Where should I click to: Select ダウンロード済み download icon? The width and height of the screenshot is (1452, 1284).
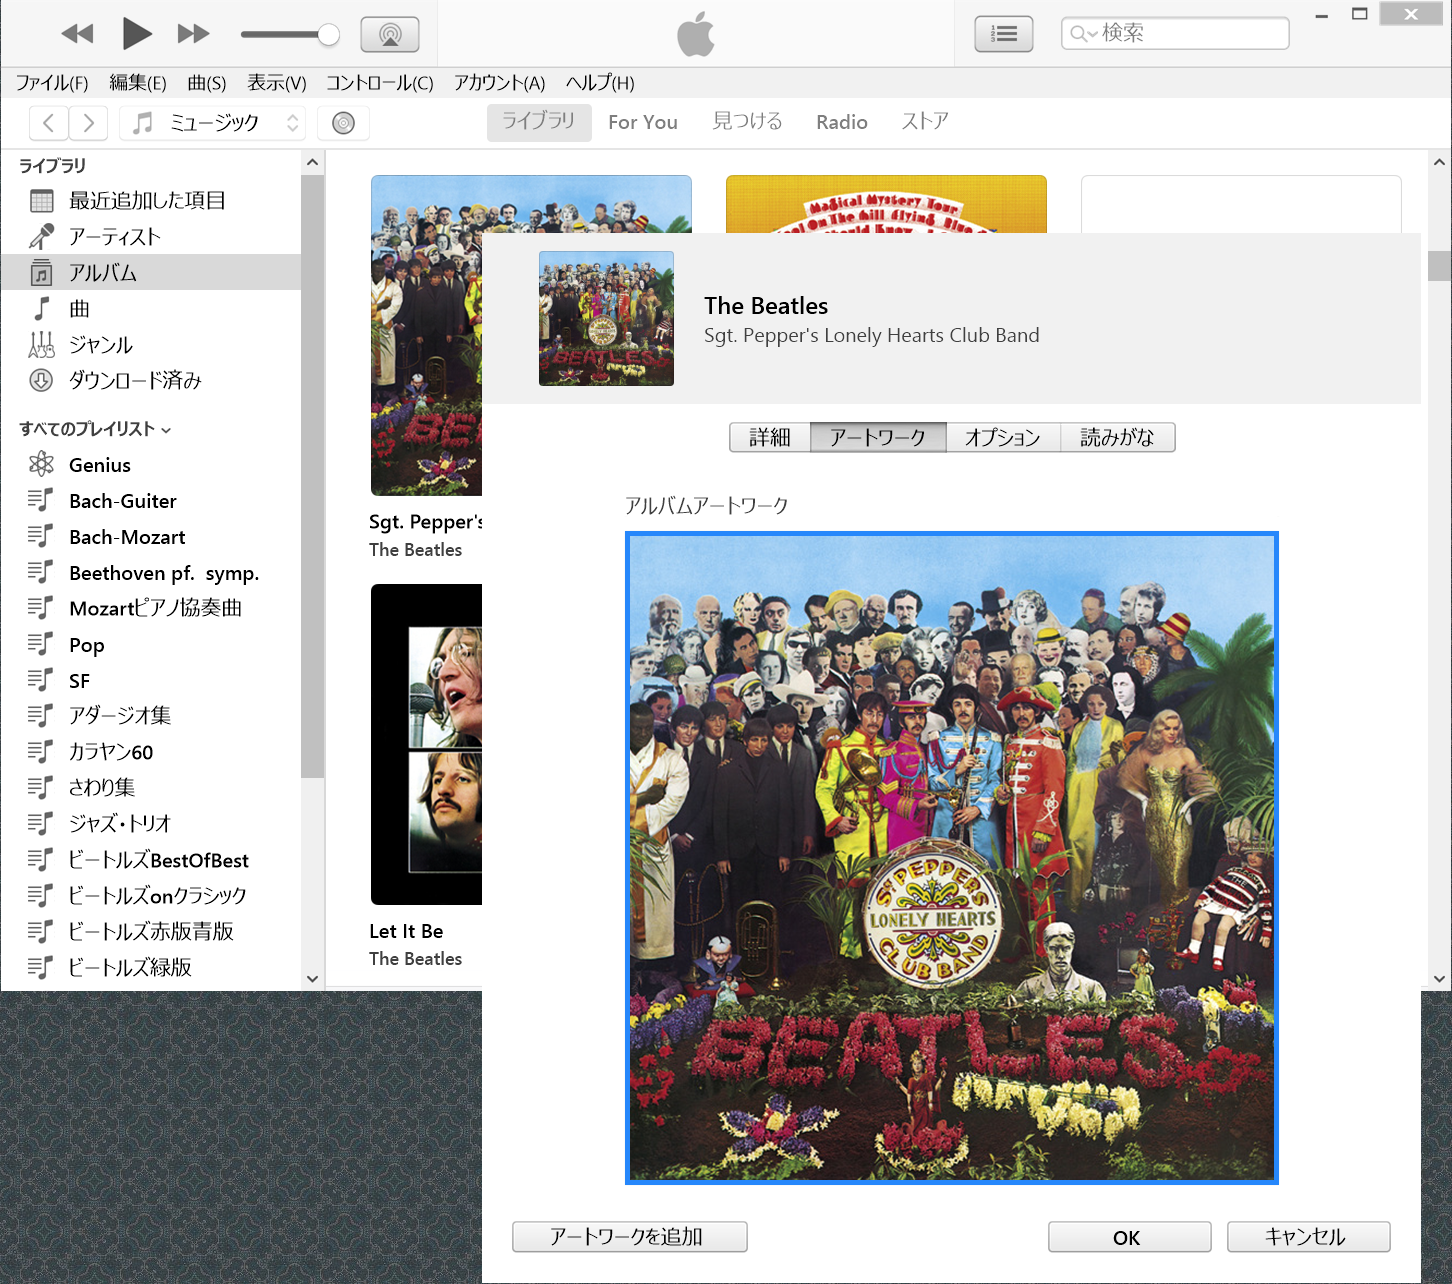(x=41, y=381)
